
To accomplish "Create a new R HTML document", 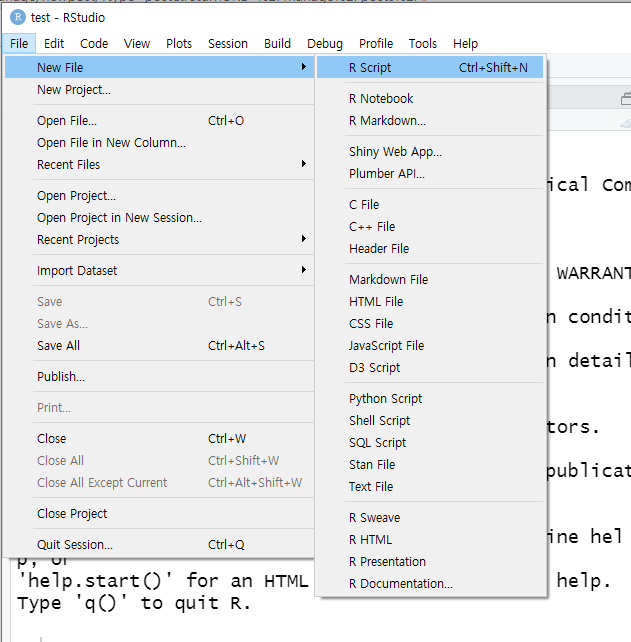I will click(x=430, y=540).
